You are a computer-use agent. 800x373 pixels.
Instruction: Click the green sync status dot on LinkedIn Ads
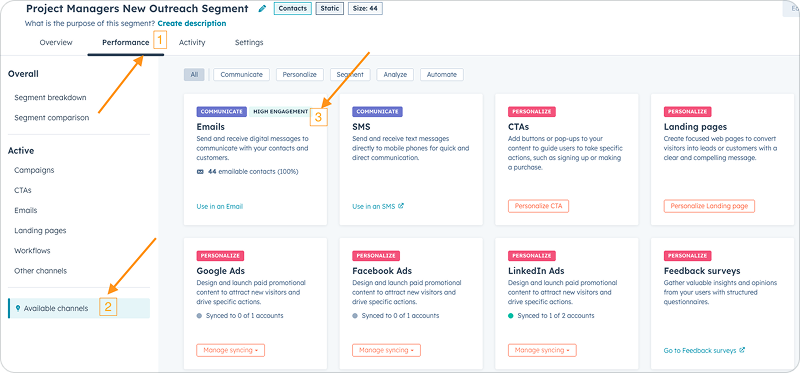click(511, 316)
